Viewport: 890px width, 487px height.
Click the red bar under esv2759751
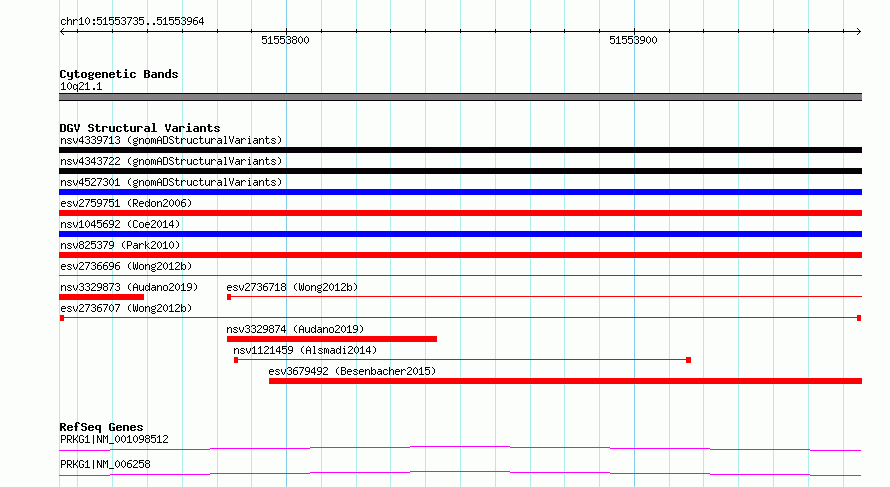460,213
